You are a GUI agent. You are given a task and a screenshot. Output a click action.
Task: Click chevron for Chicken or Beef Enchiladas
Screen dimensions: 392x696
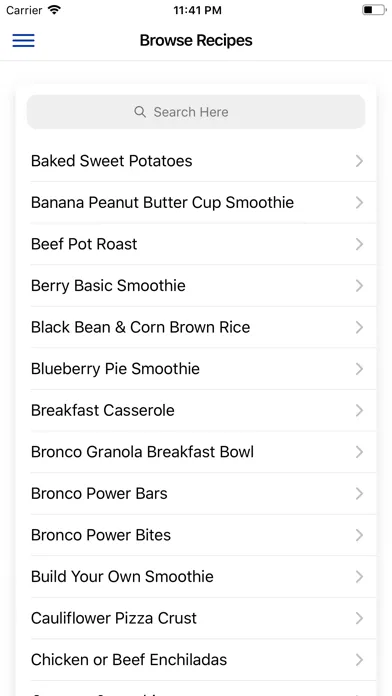[359, 660]
